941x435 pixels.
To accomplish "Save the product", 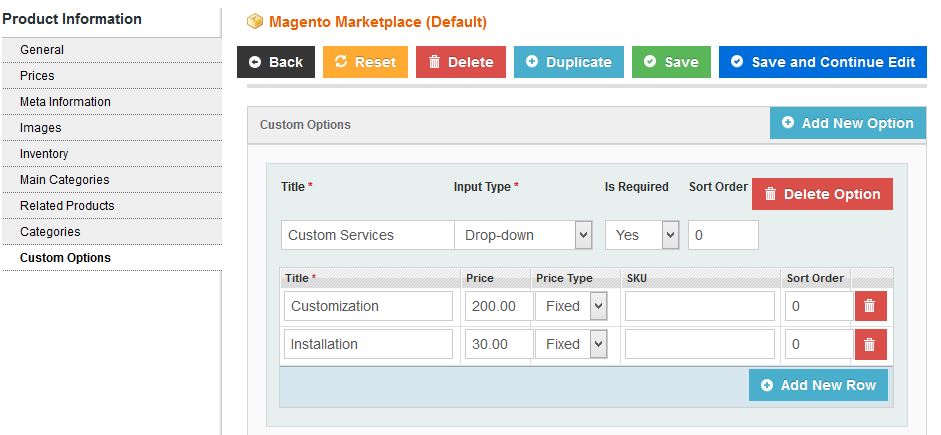I will point(672,62).
